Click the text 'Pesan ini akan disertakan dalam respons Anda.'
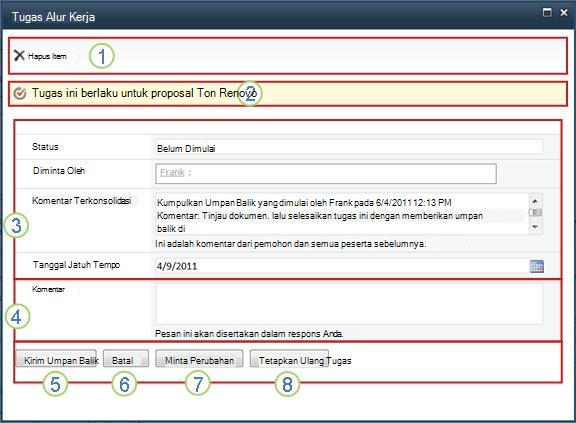The image size is (576, 423). 249,334
